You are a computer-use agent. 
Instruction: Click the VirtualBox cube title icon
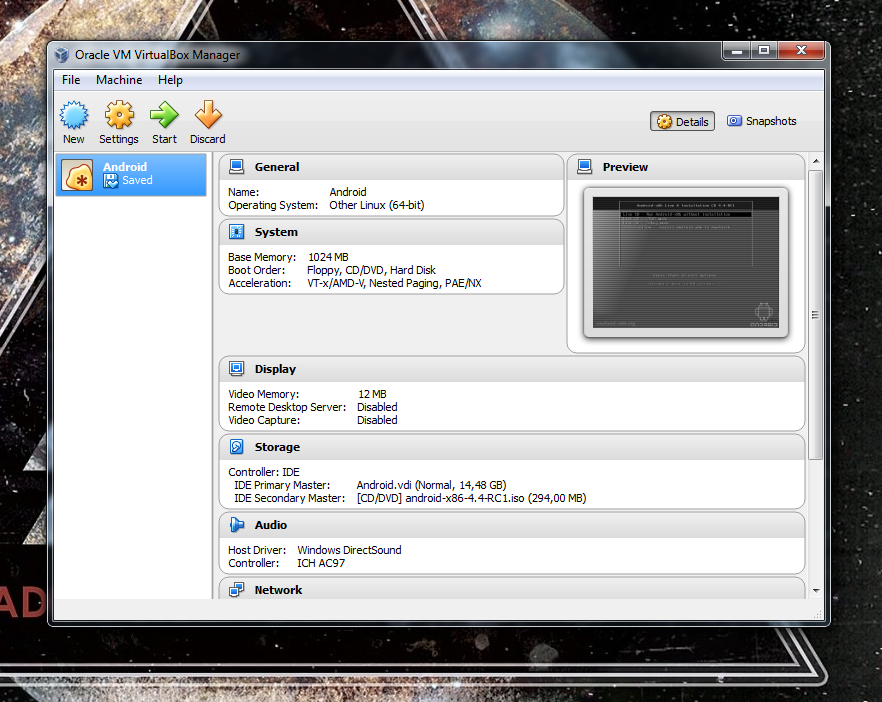click(x=61, y=55)
